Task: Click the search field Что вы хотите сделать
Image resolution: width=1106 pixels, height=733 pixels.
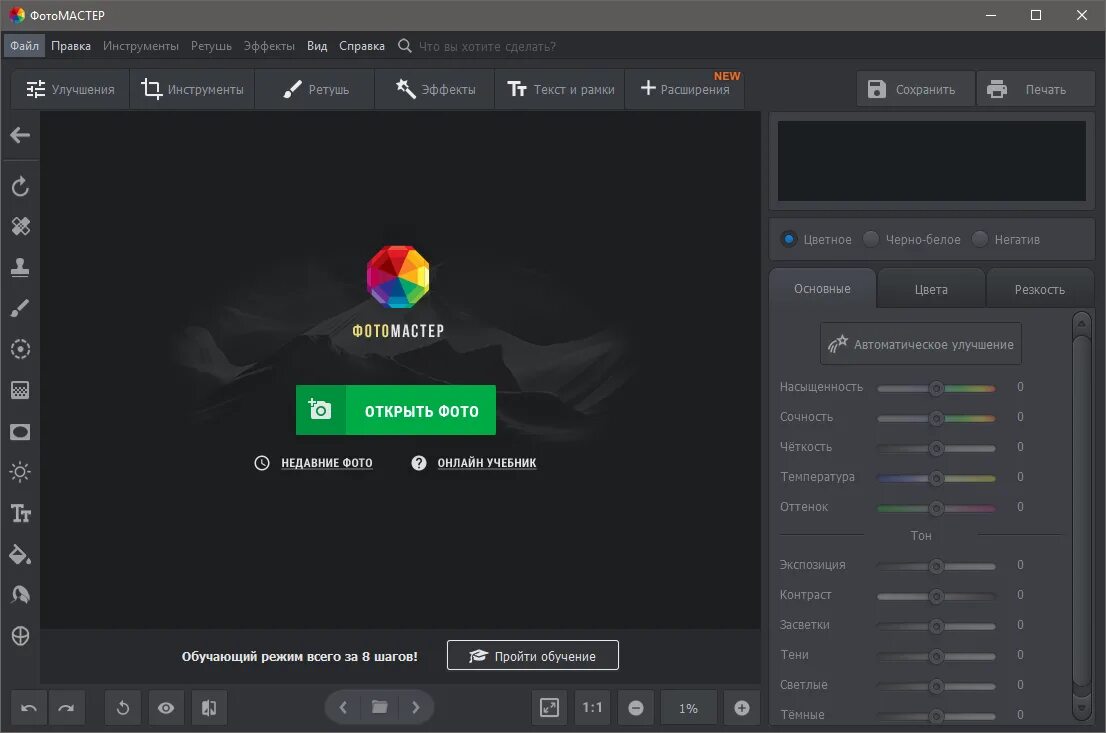Action: (487, 47)
